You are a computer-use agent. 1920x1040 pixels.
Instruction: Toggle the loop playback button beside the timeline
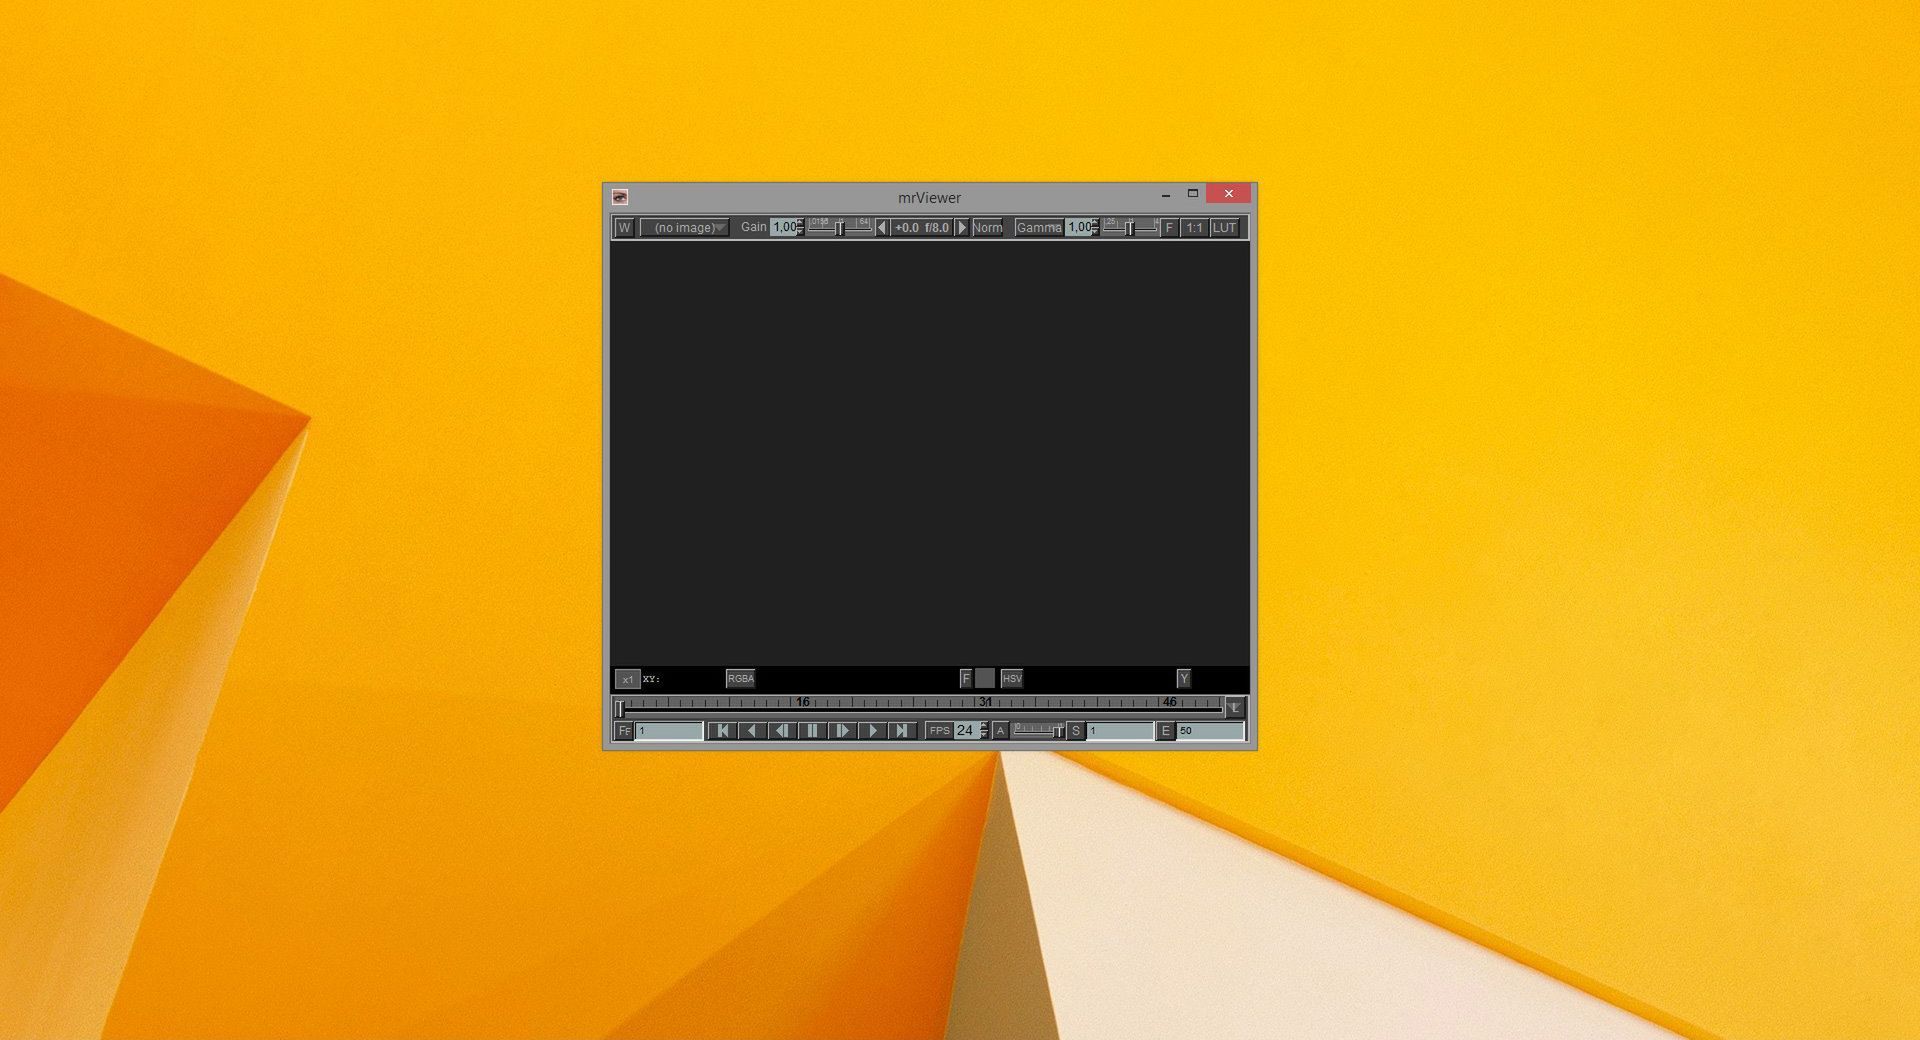(1237, 708)
